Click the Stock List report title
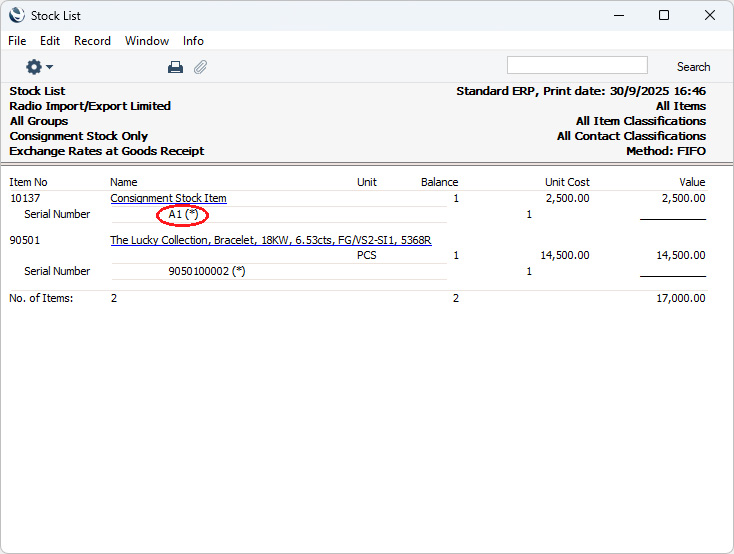Screen dimensions: 734x554 [37, 91]
